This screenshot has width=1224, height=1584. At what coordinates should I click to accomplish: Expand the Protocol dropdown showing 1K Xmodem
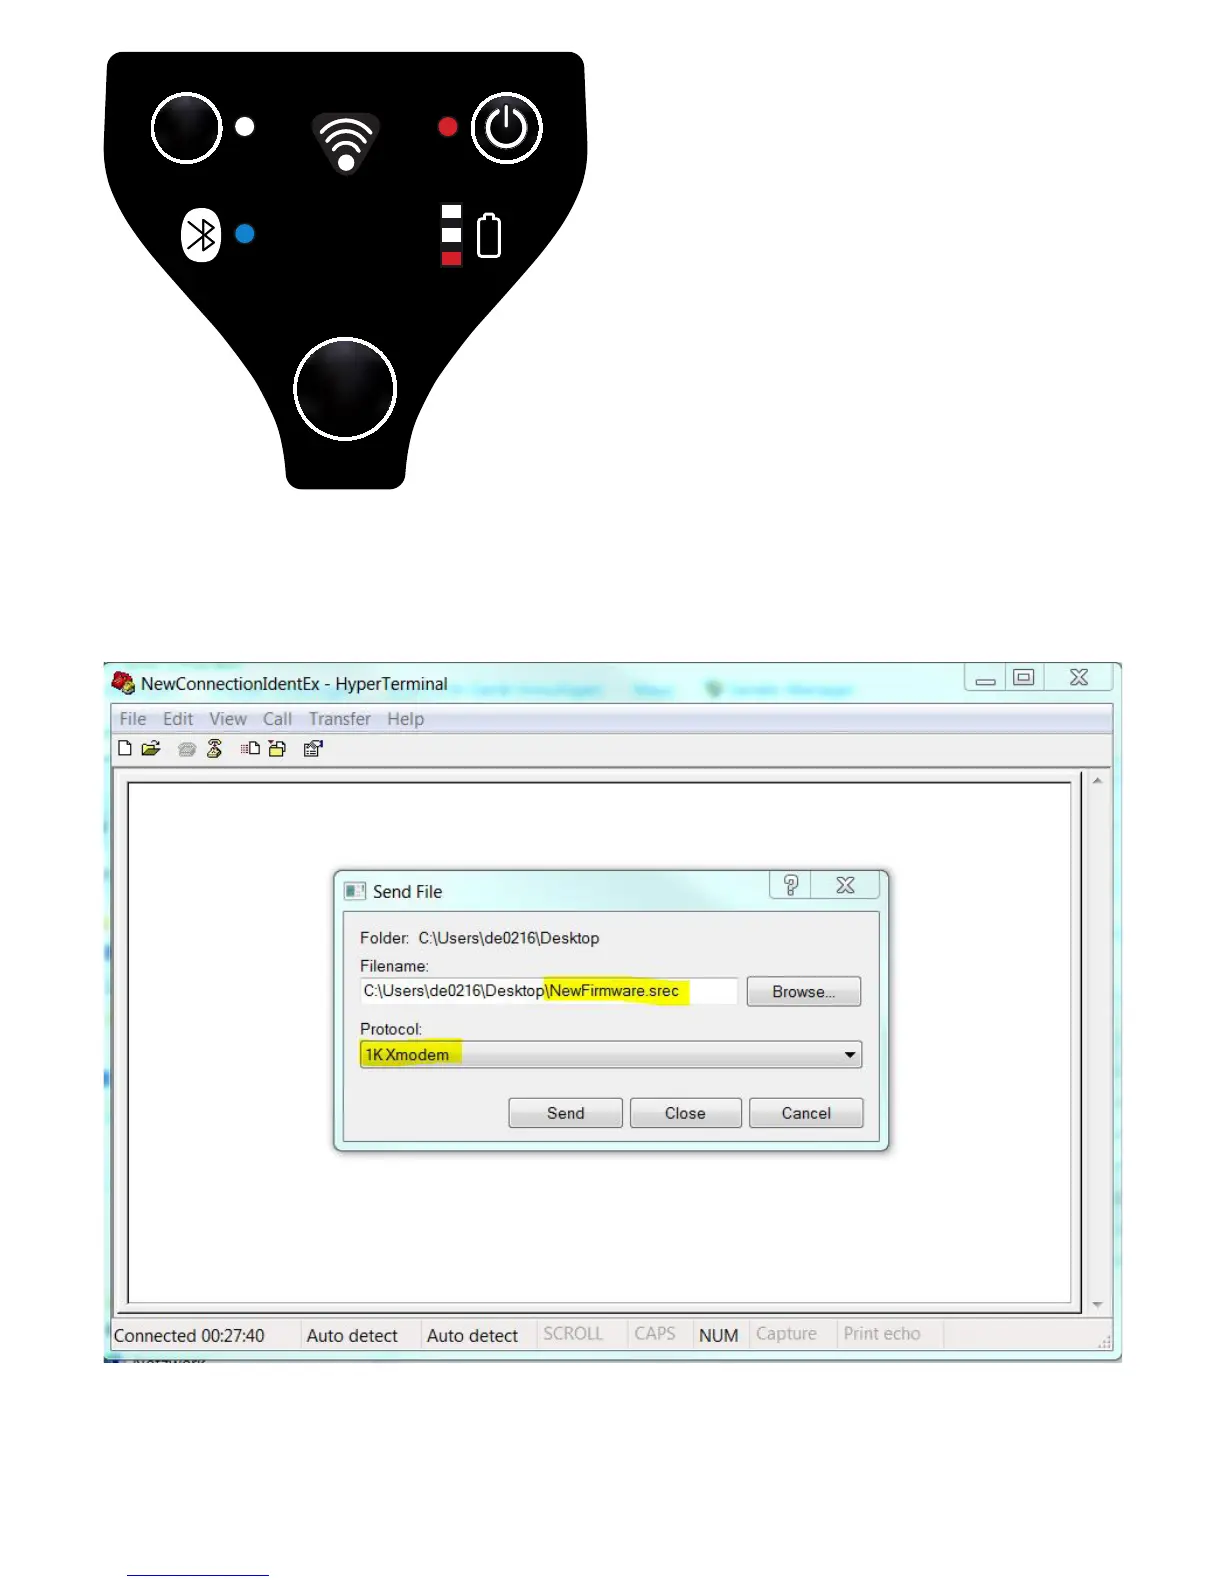(x=611, y=1055)
